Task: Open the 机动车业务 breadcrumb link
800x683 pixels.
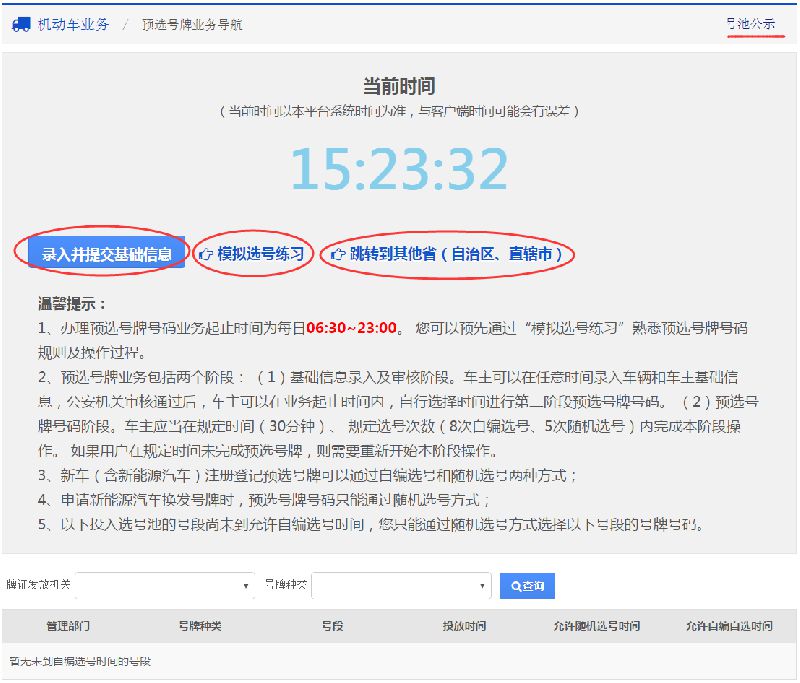Action: [73, 24]
